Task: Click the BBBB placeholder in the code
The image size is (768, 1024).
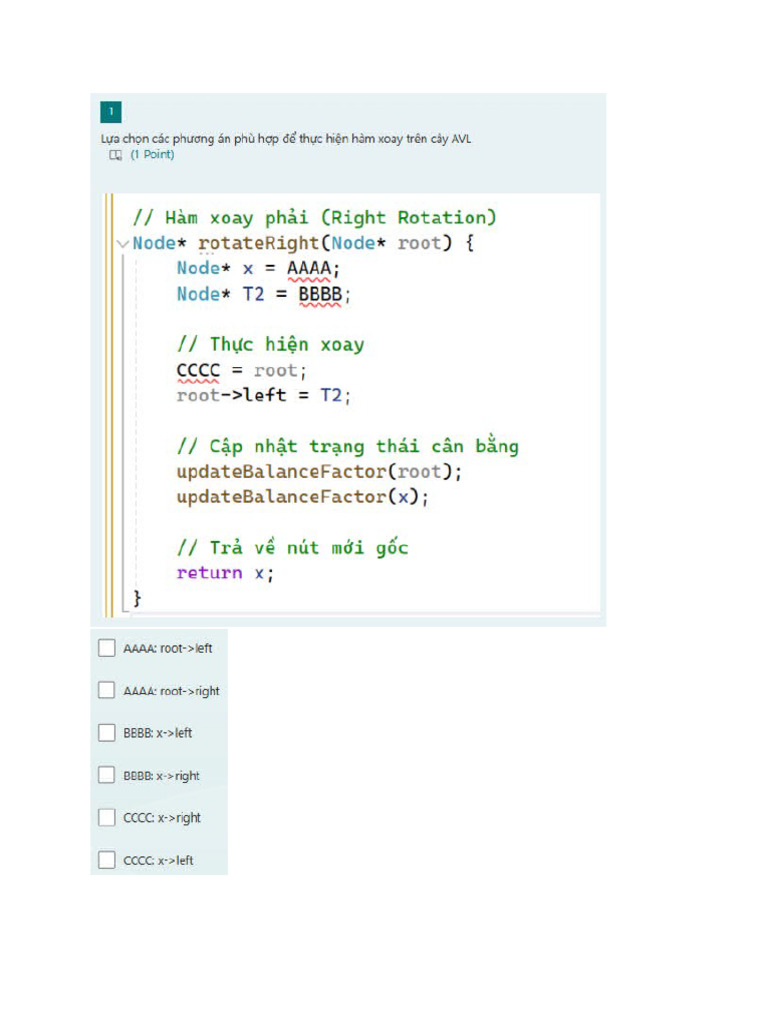Action: [x=322, y=294]
